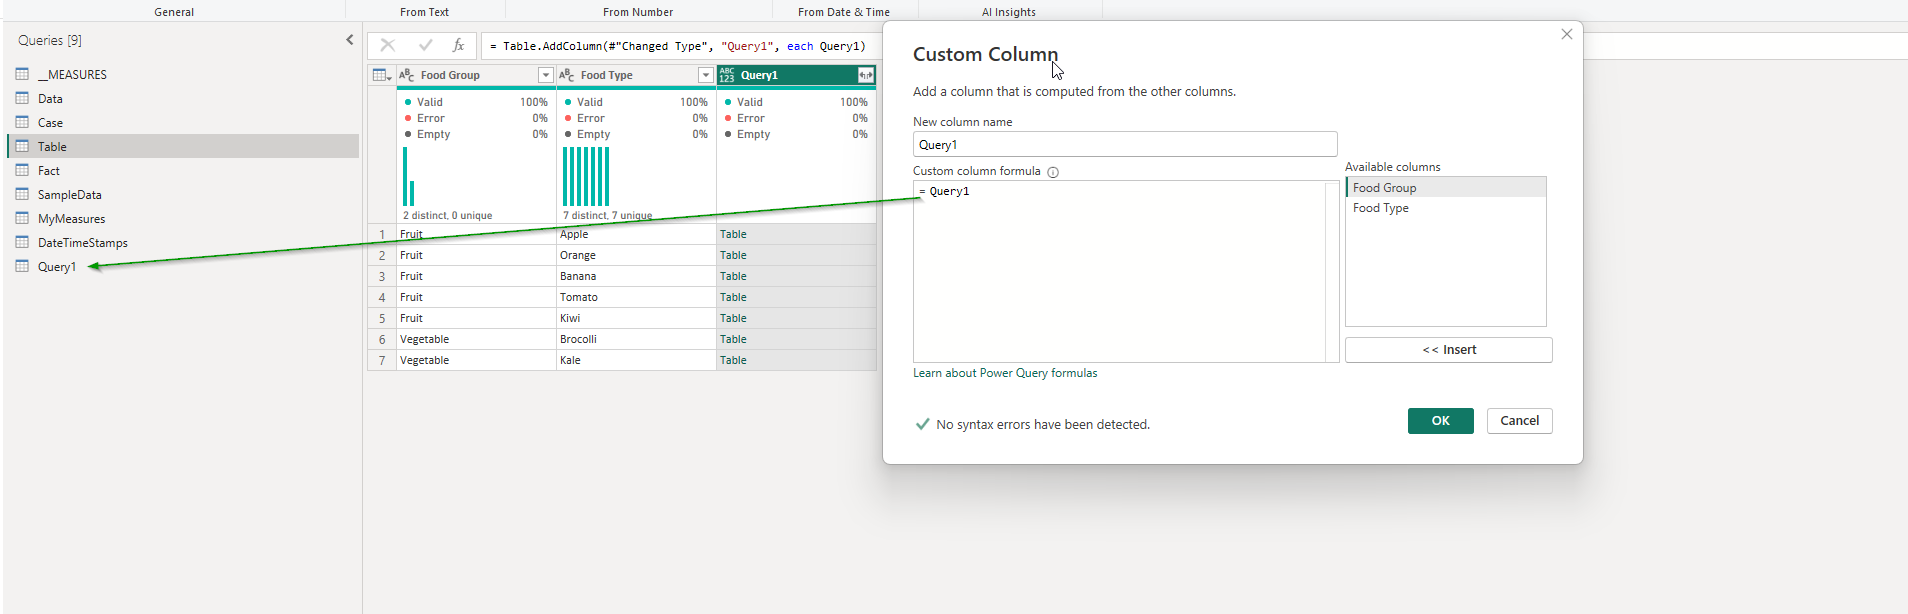Click the Vegetable cell in row 6

click(x=476, y=339)
